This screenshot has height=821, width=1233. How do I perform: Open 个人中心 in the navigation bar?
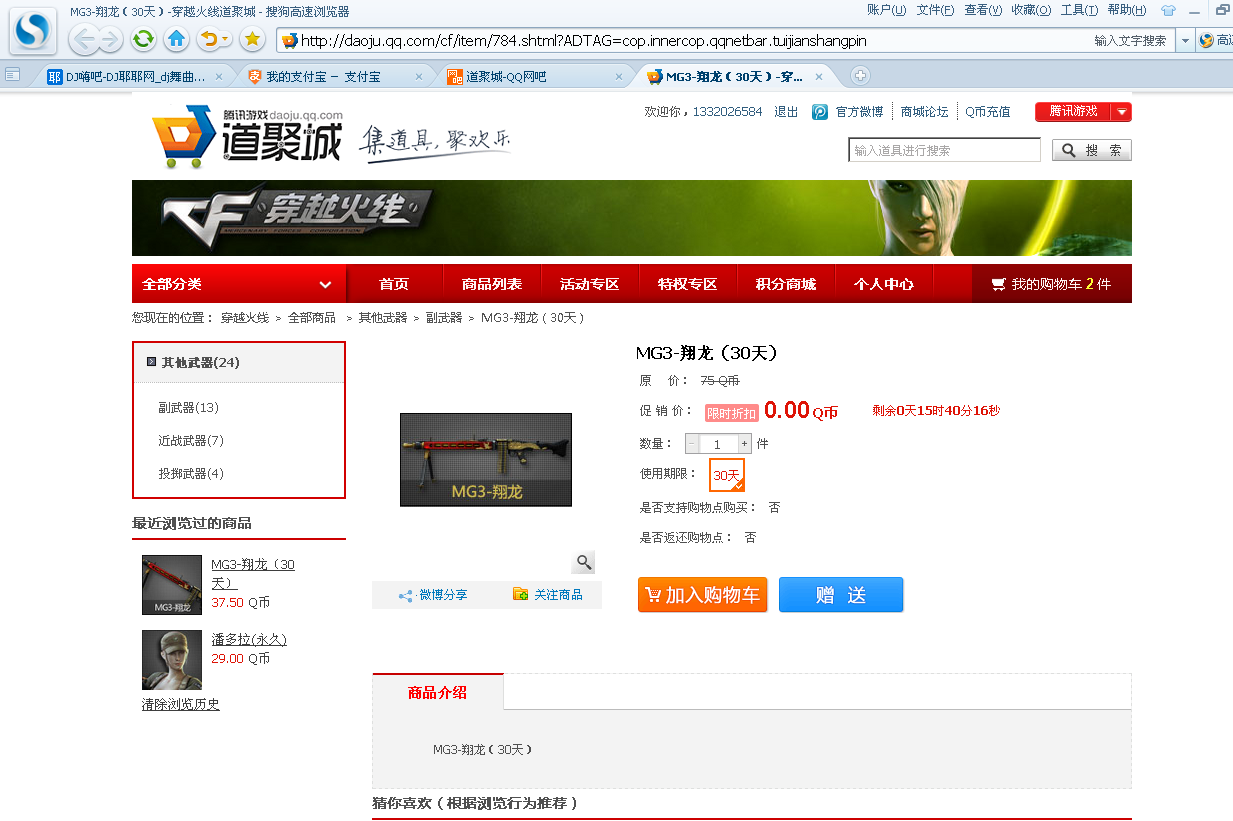pyautogui.click(x=884, y=284)
